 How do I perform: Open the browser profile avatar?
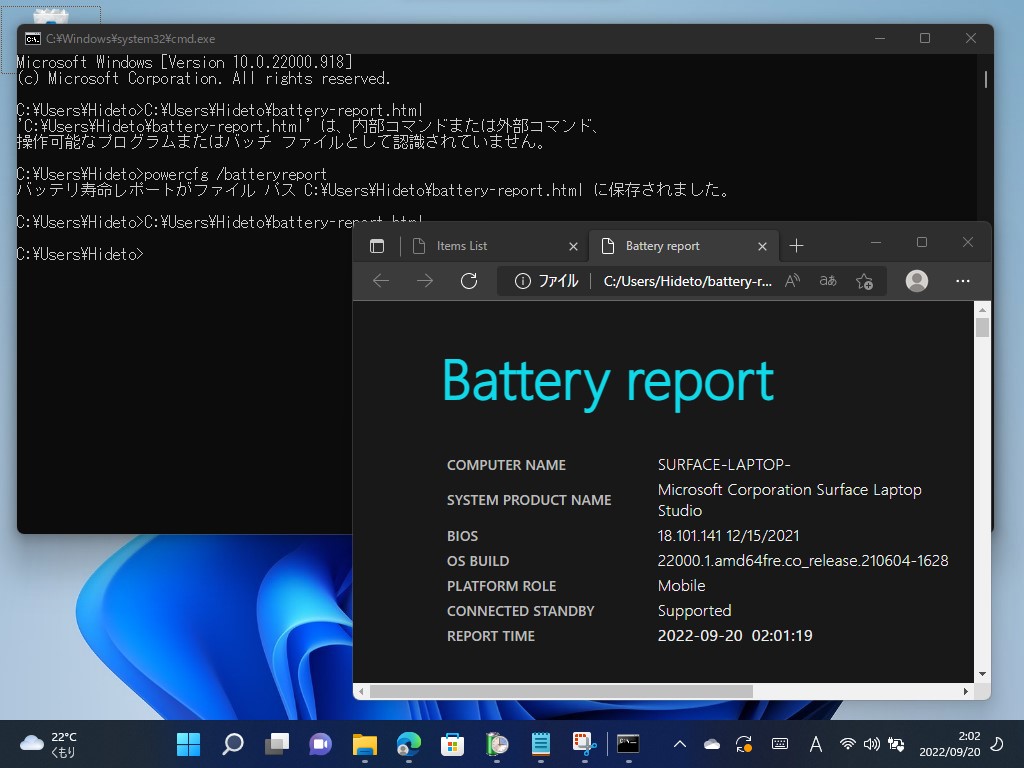coord(917,281)
